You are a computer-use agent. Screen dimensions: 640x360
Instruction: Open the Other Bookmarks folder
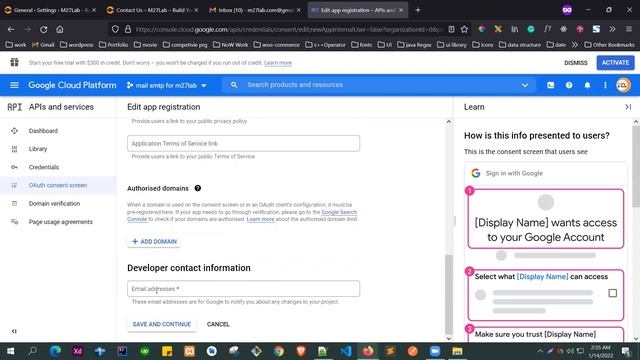(x=609, y=44)
